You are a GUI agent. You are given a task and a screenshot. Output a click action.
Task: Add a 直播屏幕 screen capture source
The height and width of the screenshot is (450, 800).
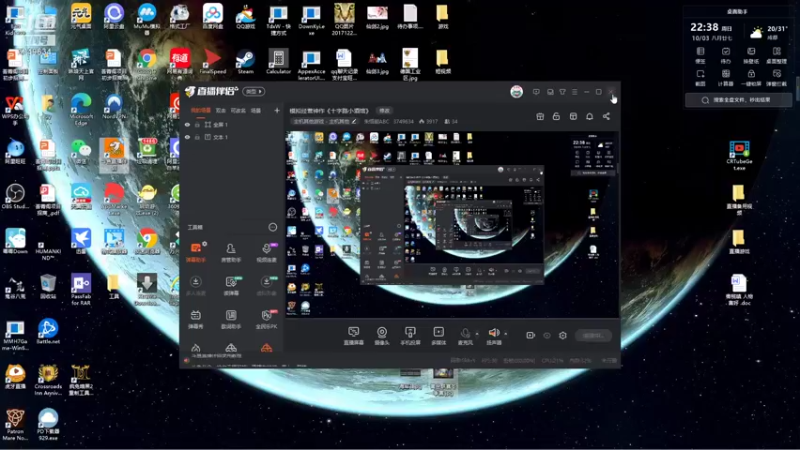click(354, 336)
